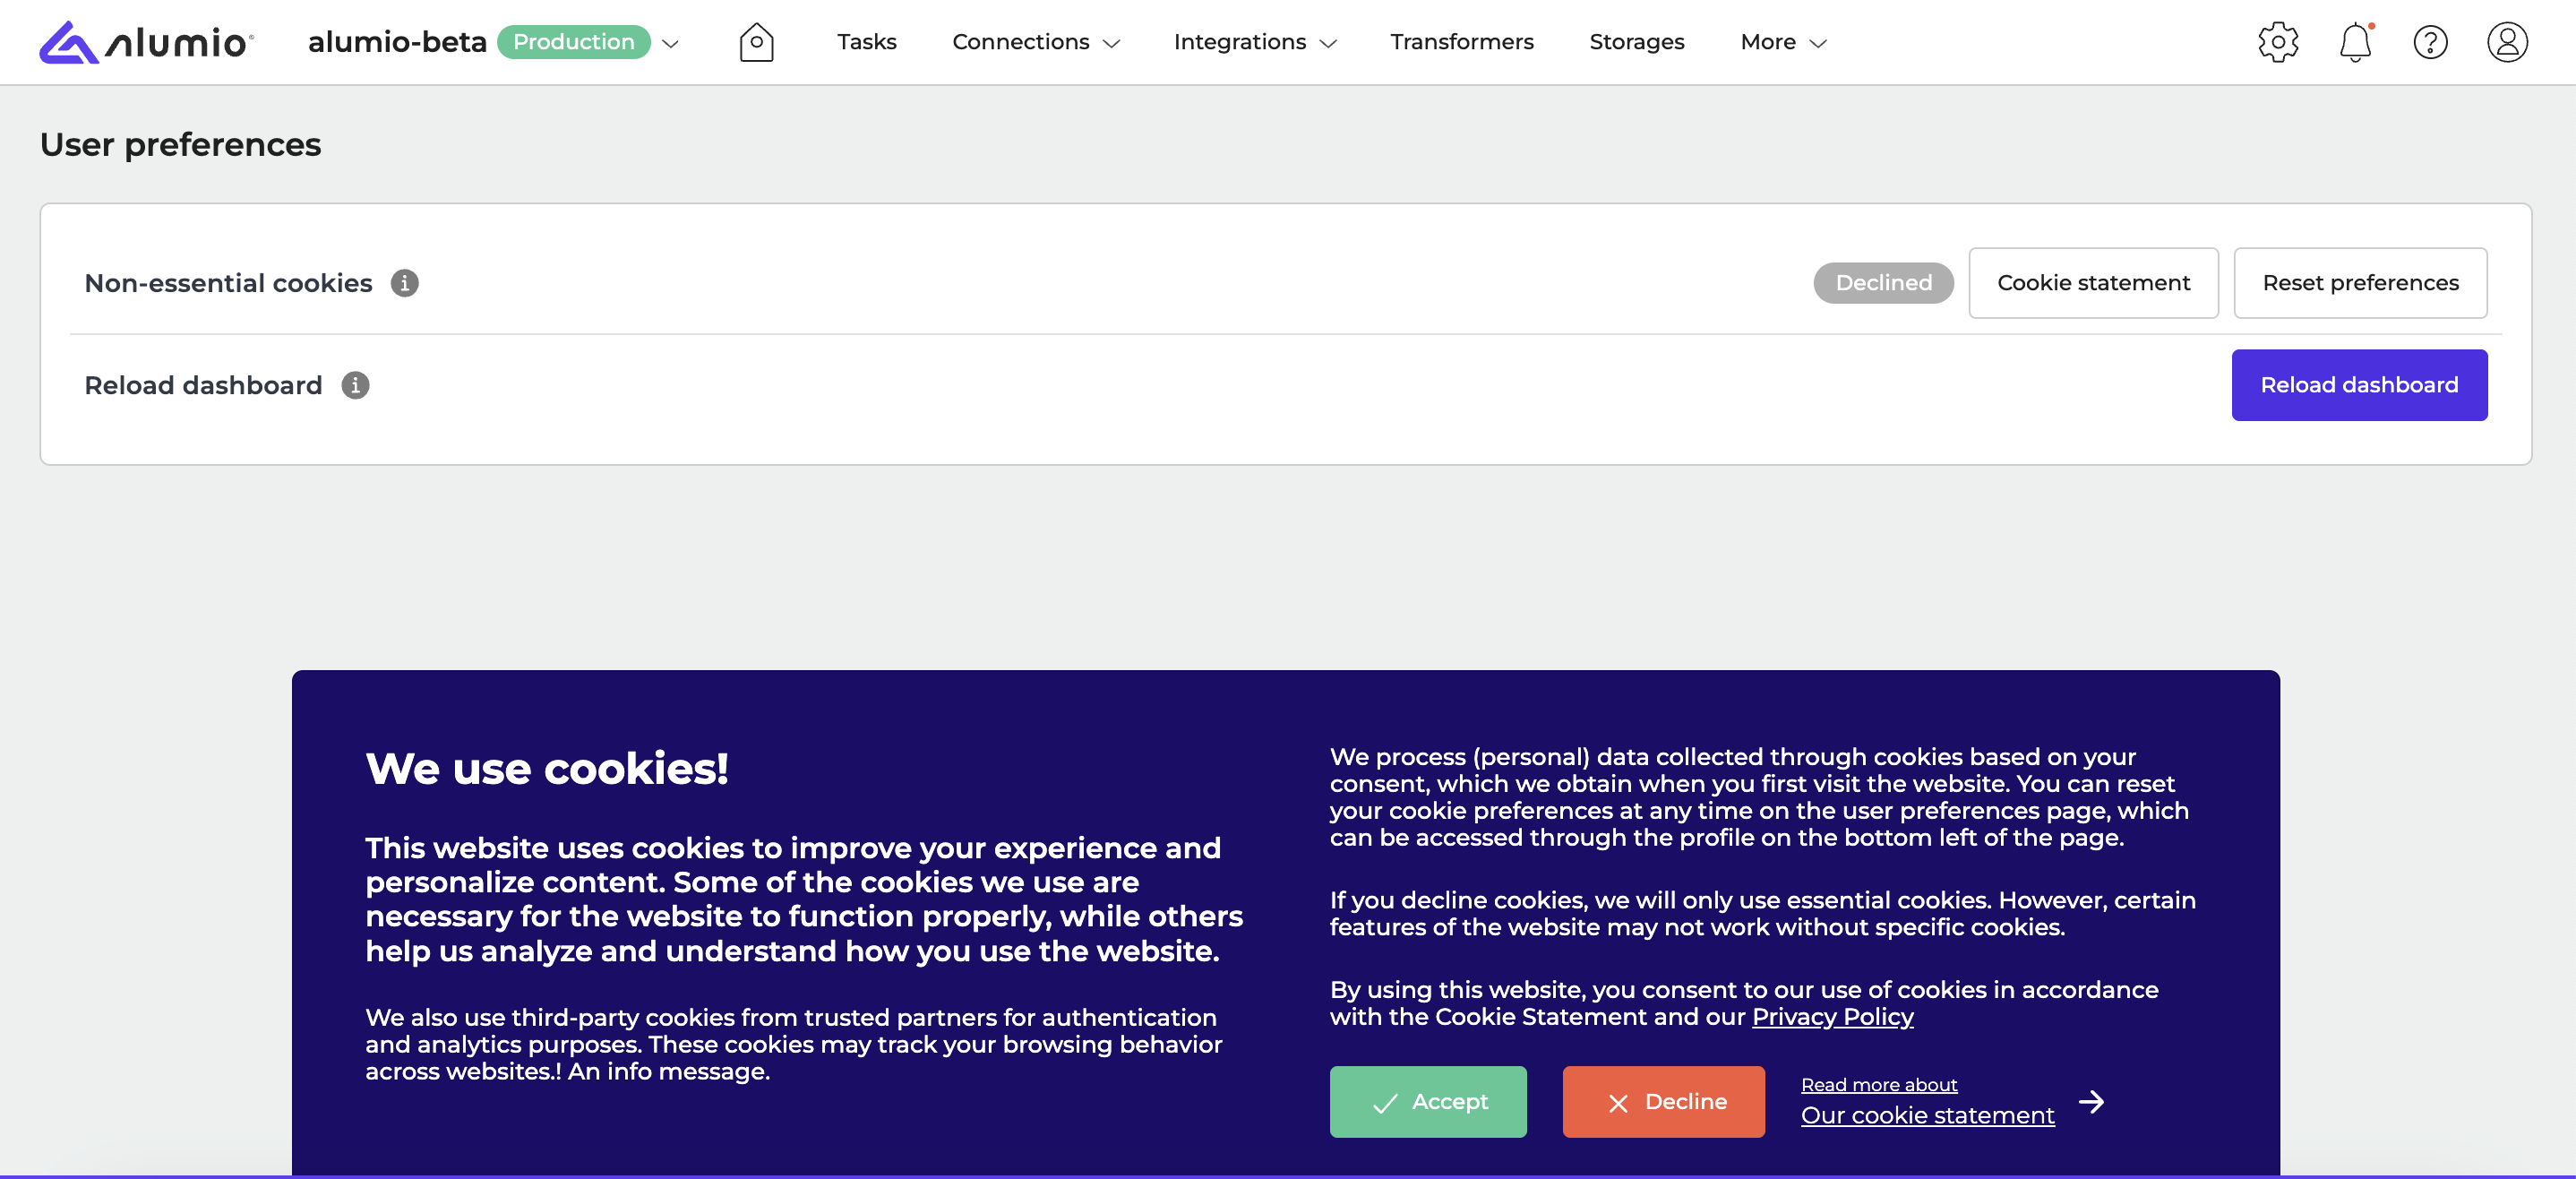
Task: Expand the Integrations menu
Action: (1254, 42)
